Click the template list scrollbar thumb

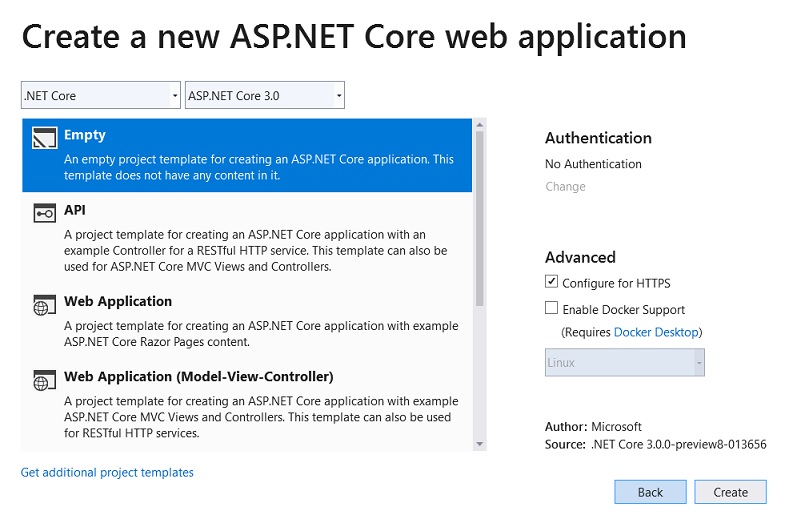click(480, 218)
